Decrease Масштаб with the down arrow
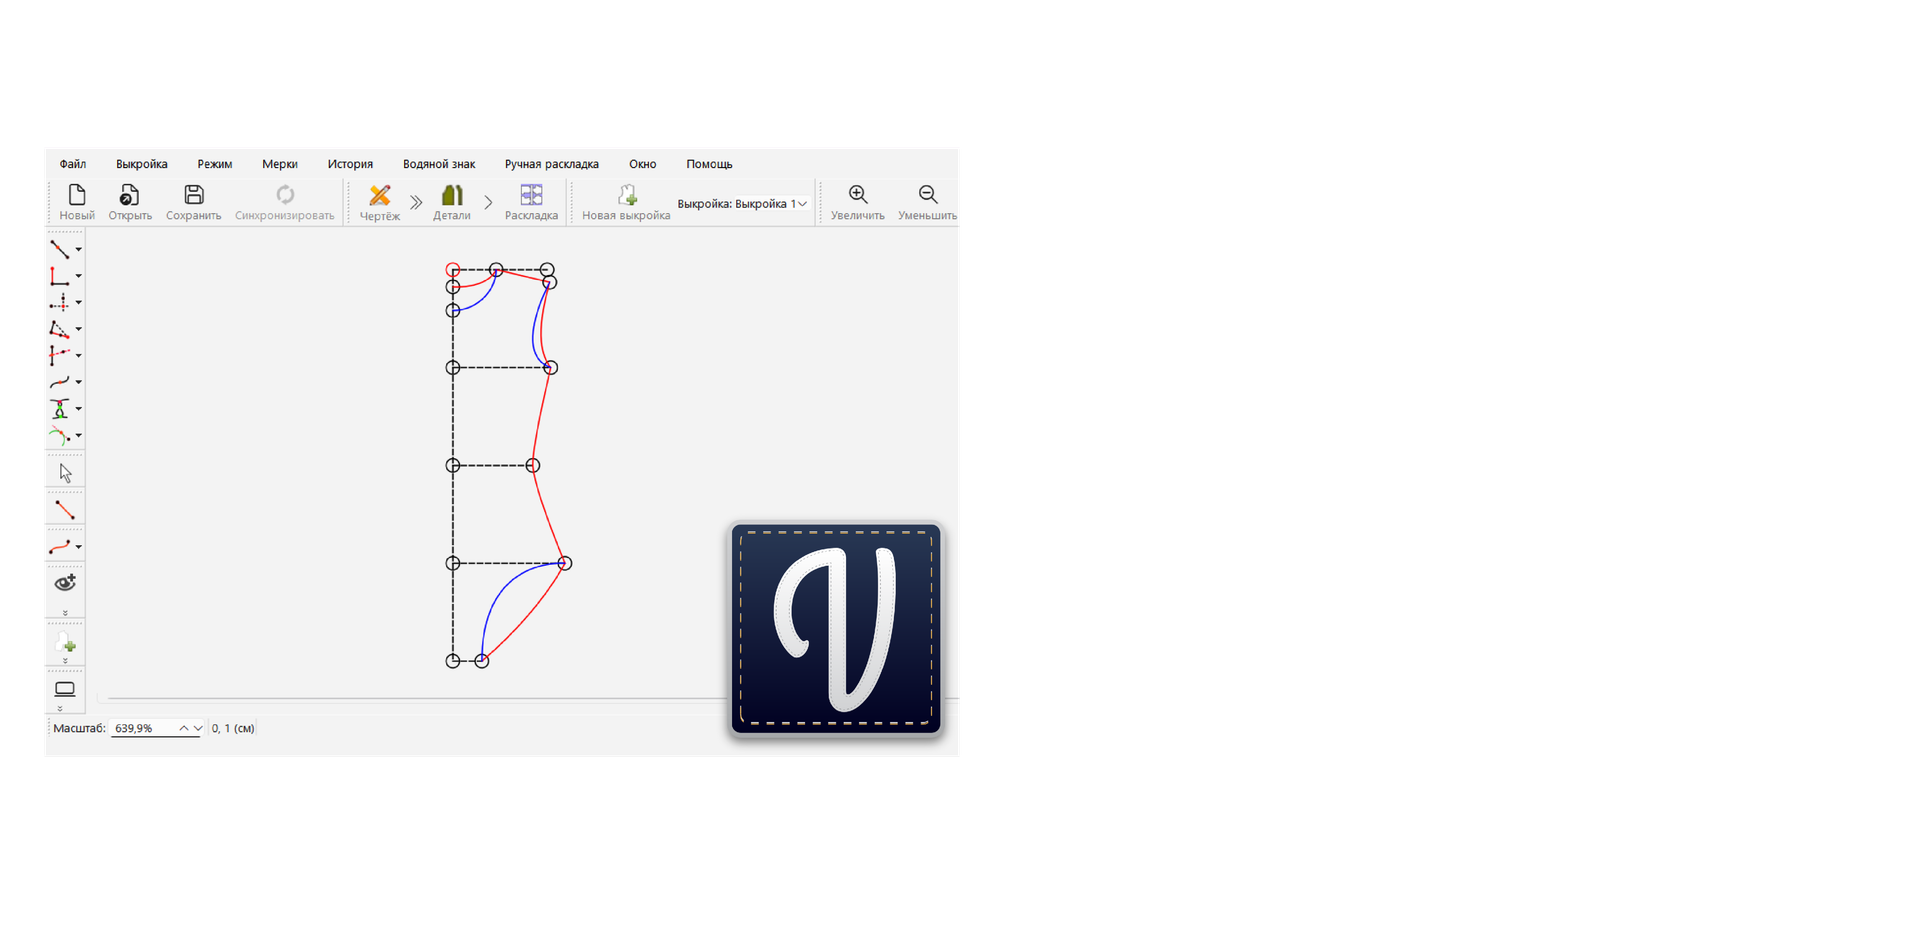The height and width of the screenshot is (952, 1905). (x=197, y=728)
